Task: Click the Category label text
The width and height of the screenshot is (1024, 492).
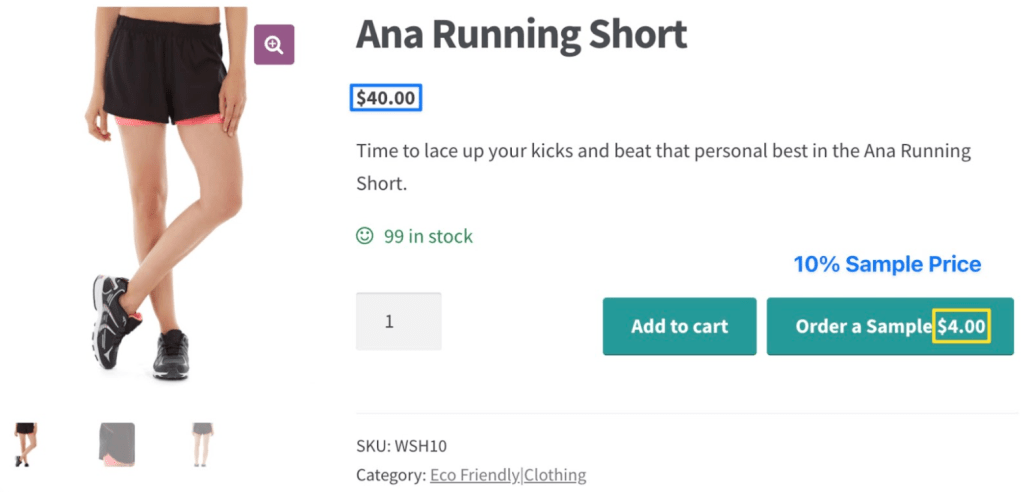Action: coord(390,475)
